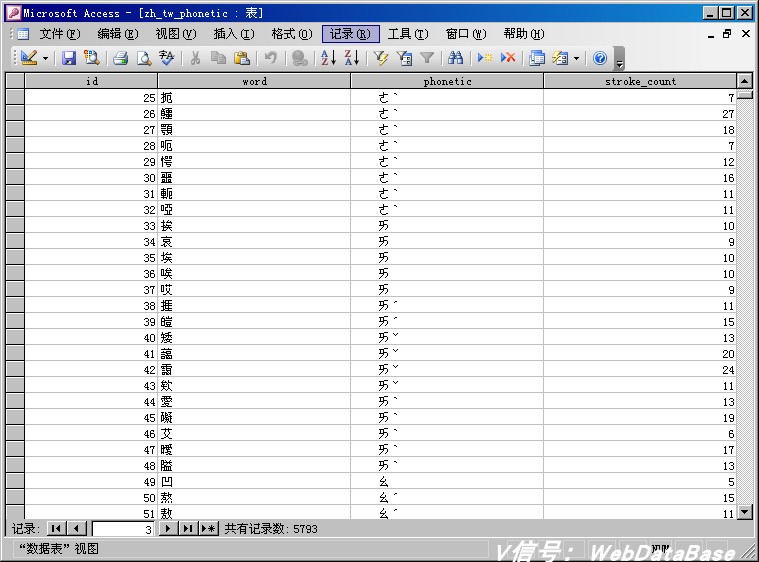The height and width of the screenshot is (562, 759).
Task: Open Find with binoculars icon
Action: (455, 58)
